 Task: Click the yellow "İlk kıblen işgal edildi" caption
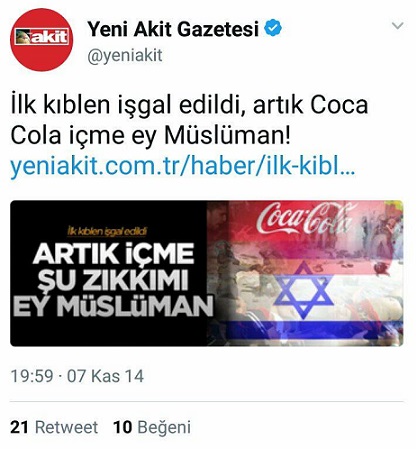(x=107, y=231)
